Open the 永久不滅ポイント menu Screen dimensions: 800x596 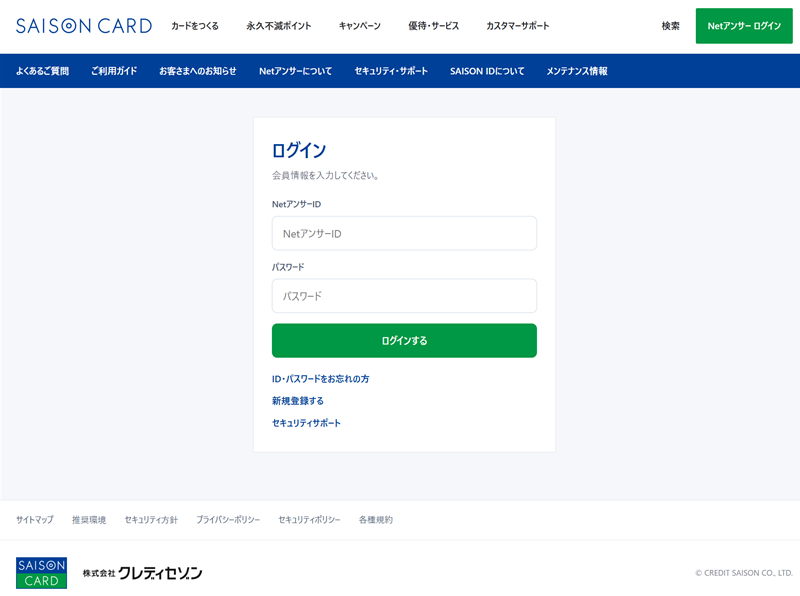coord(279,26)
